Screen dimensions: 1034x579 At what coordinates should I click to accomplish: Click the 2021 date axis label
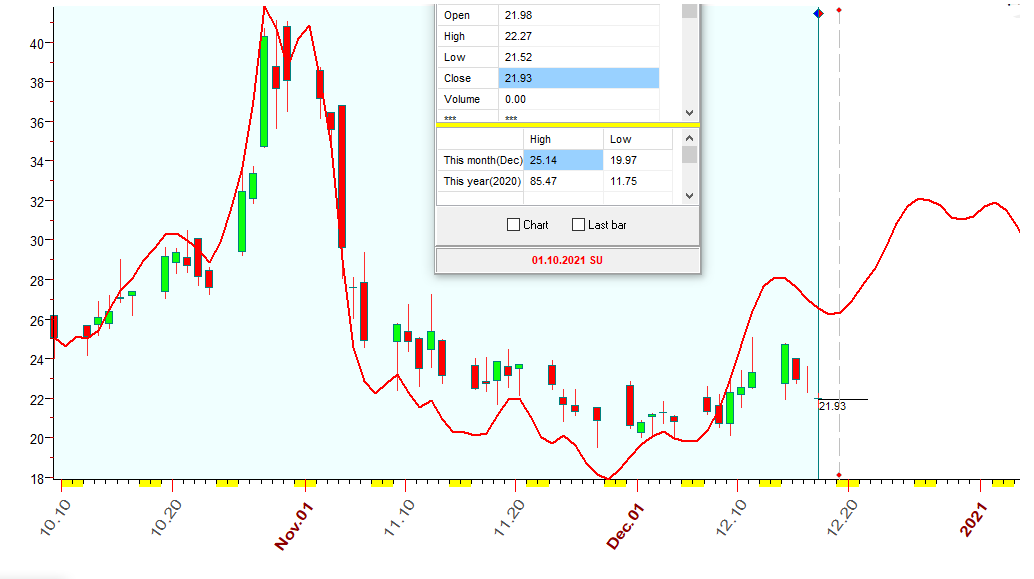974,519
